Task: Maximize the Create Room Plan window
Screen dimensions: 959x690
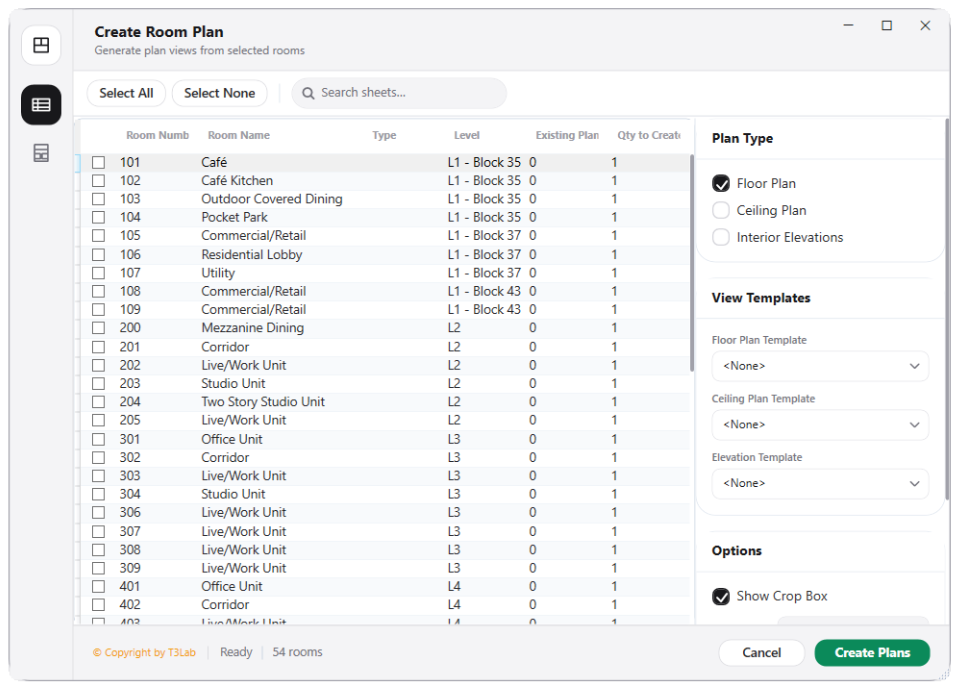Action: coord(886,26)
